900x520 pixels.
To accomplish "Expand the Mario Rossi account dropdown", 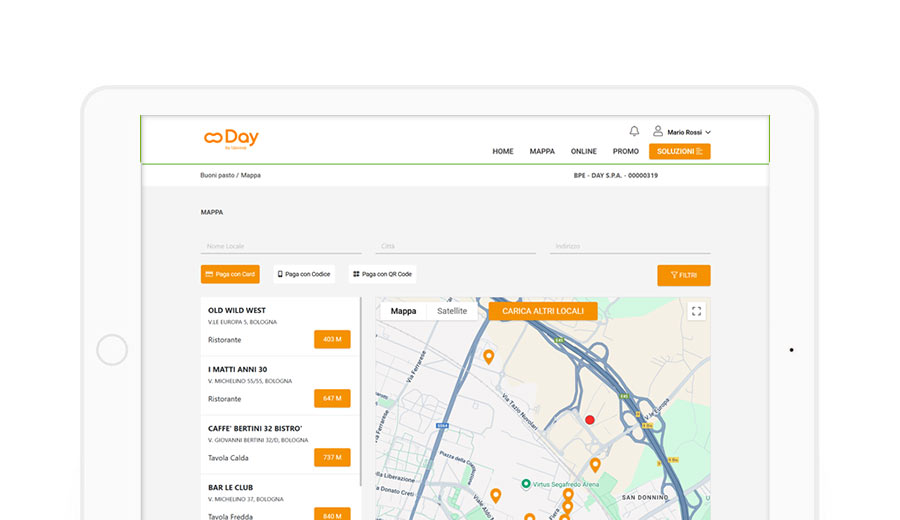I will [689, 132].
